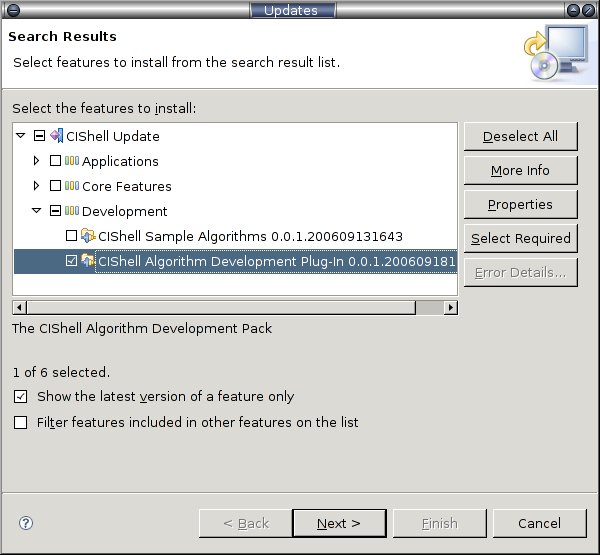
Task: Open the help question mark icon
Action: click(26, 523)
